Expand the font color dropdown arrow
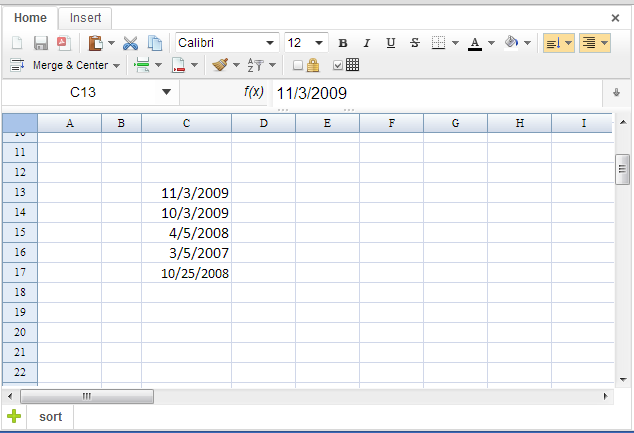The image size is (634, 433). click(491, 43)
